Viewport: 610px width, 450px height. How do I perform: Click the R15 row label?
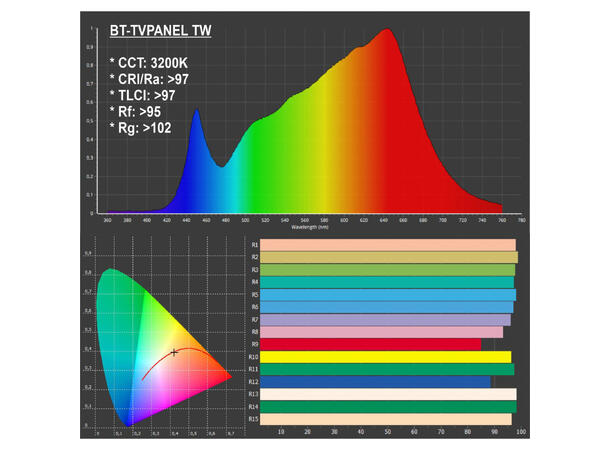253,419
